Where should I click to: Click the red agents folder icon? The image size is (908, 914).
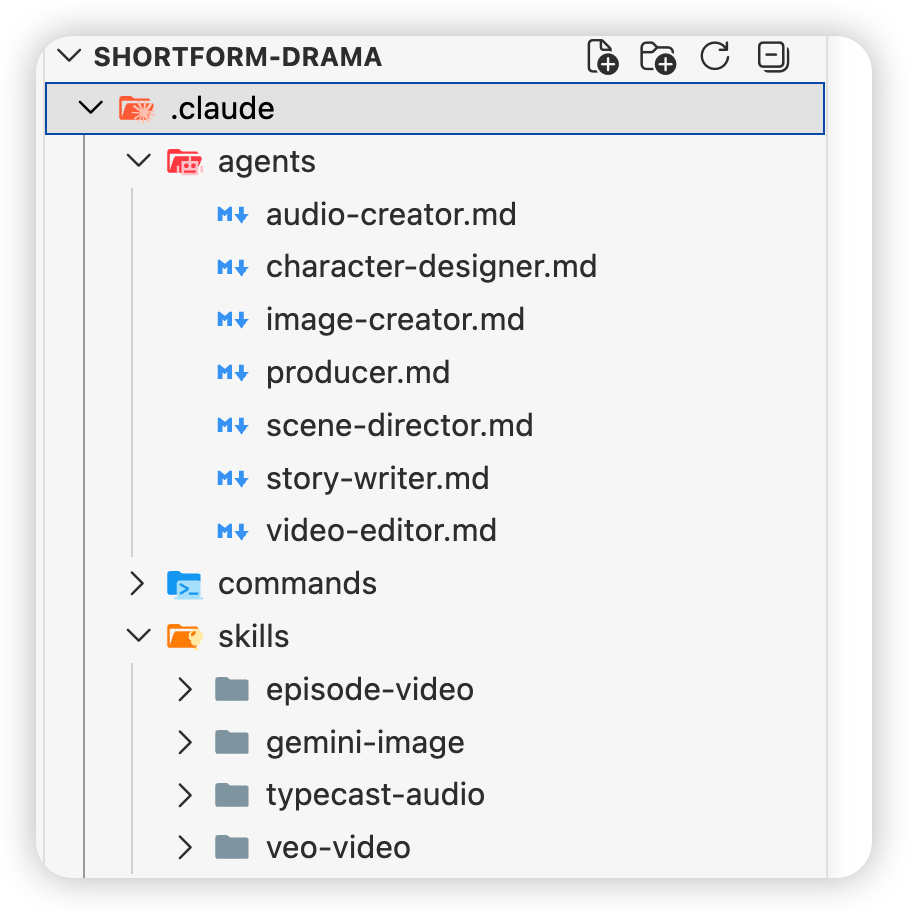tap(184, 161)
